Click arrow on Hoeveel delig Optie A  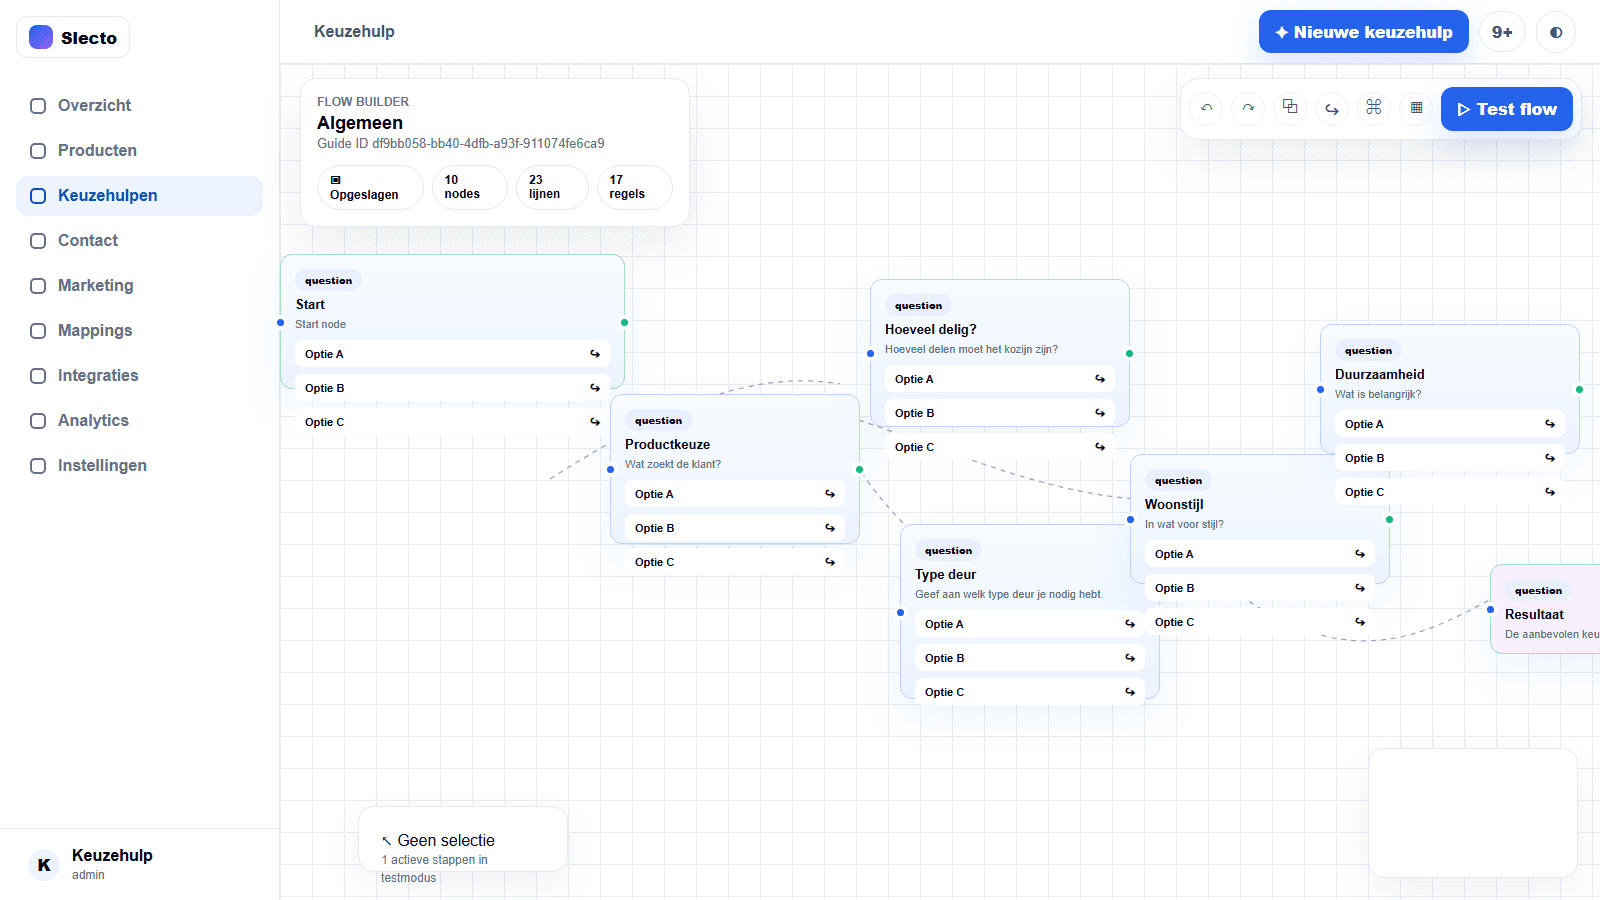click(1100, 379)
